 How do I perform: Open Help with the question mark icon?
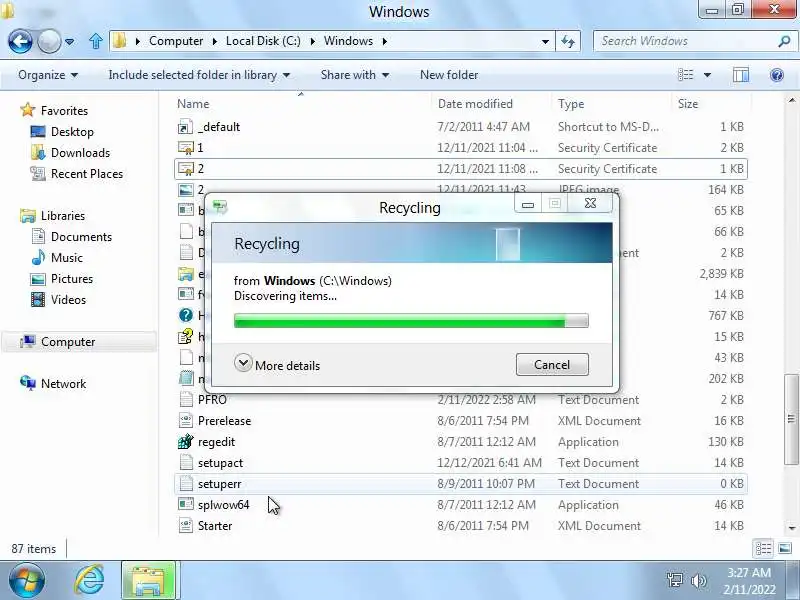(777, 76)
